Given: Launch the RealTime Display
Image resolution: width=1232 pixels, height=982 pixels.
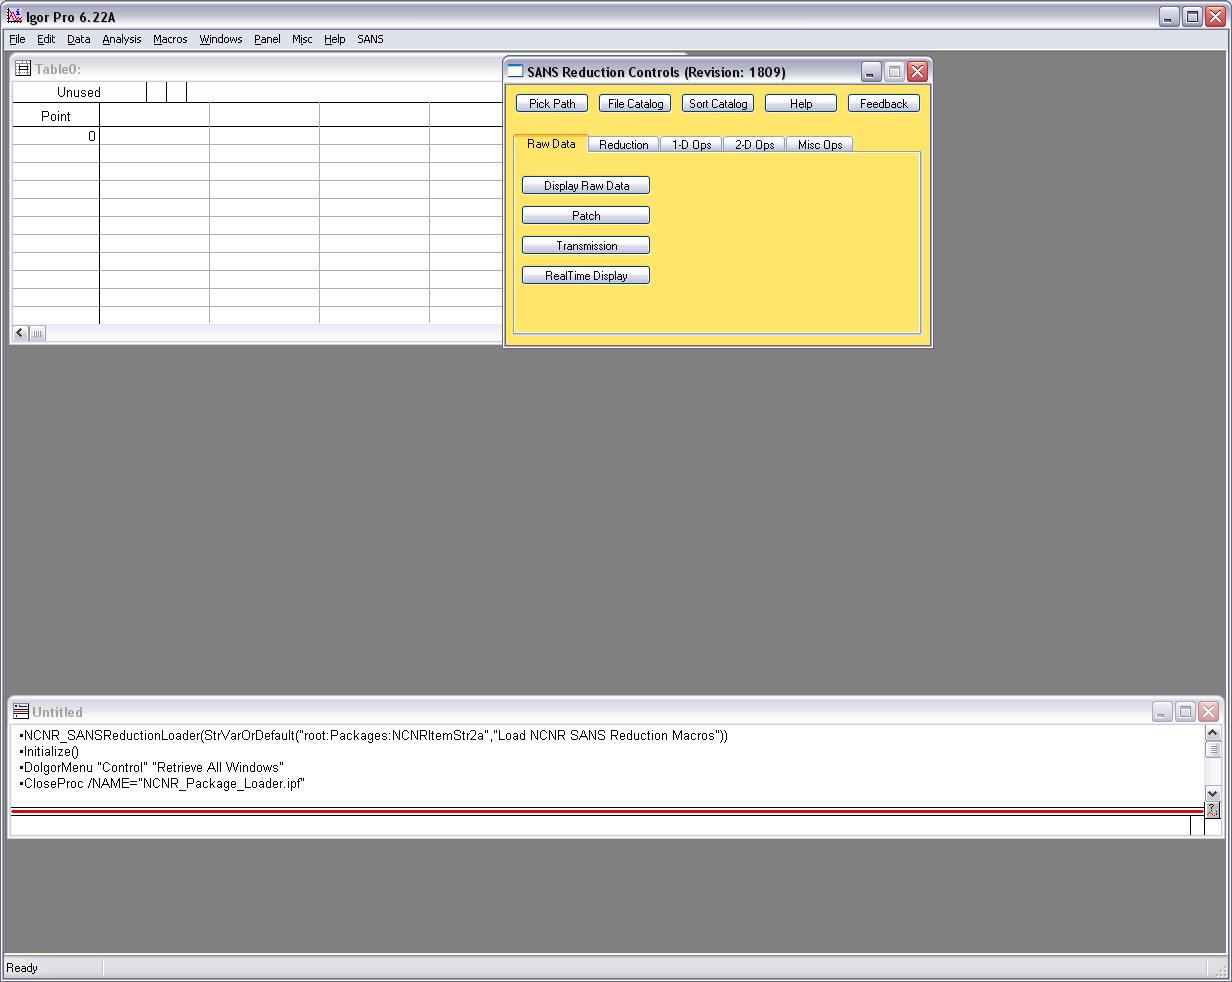Looking at the screenshot, I should [586, 276].
